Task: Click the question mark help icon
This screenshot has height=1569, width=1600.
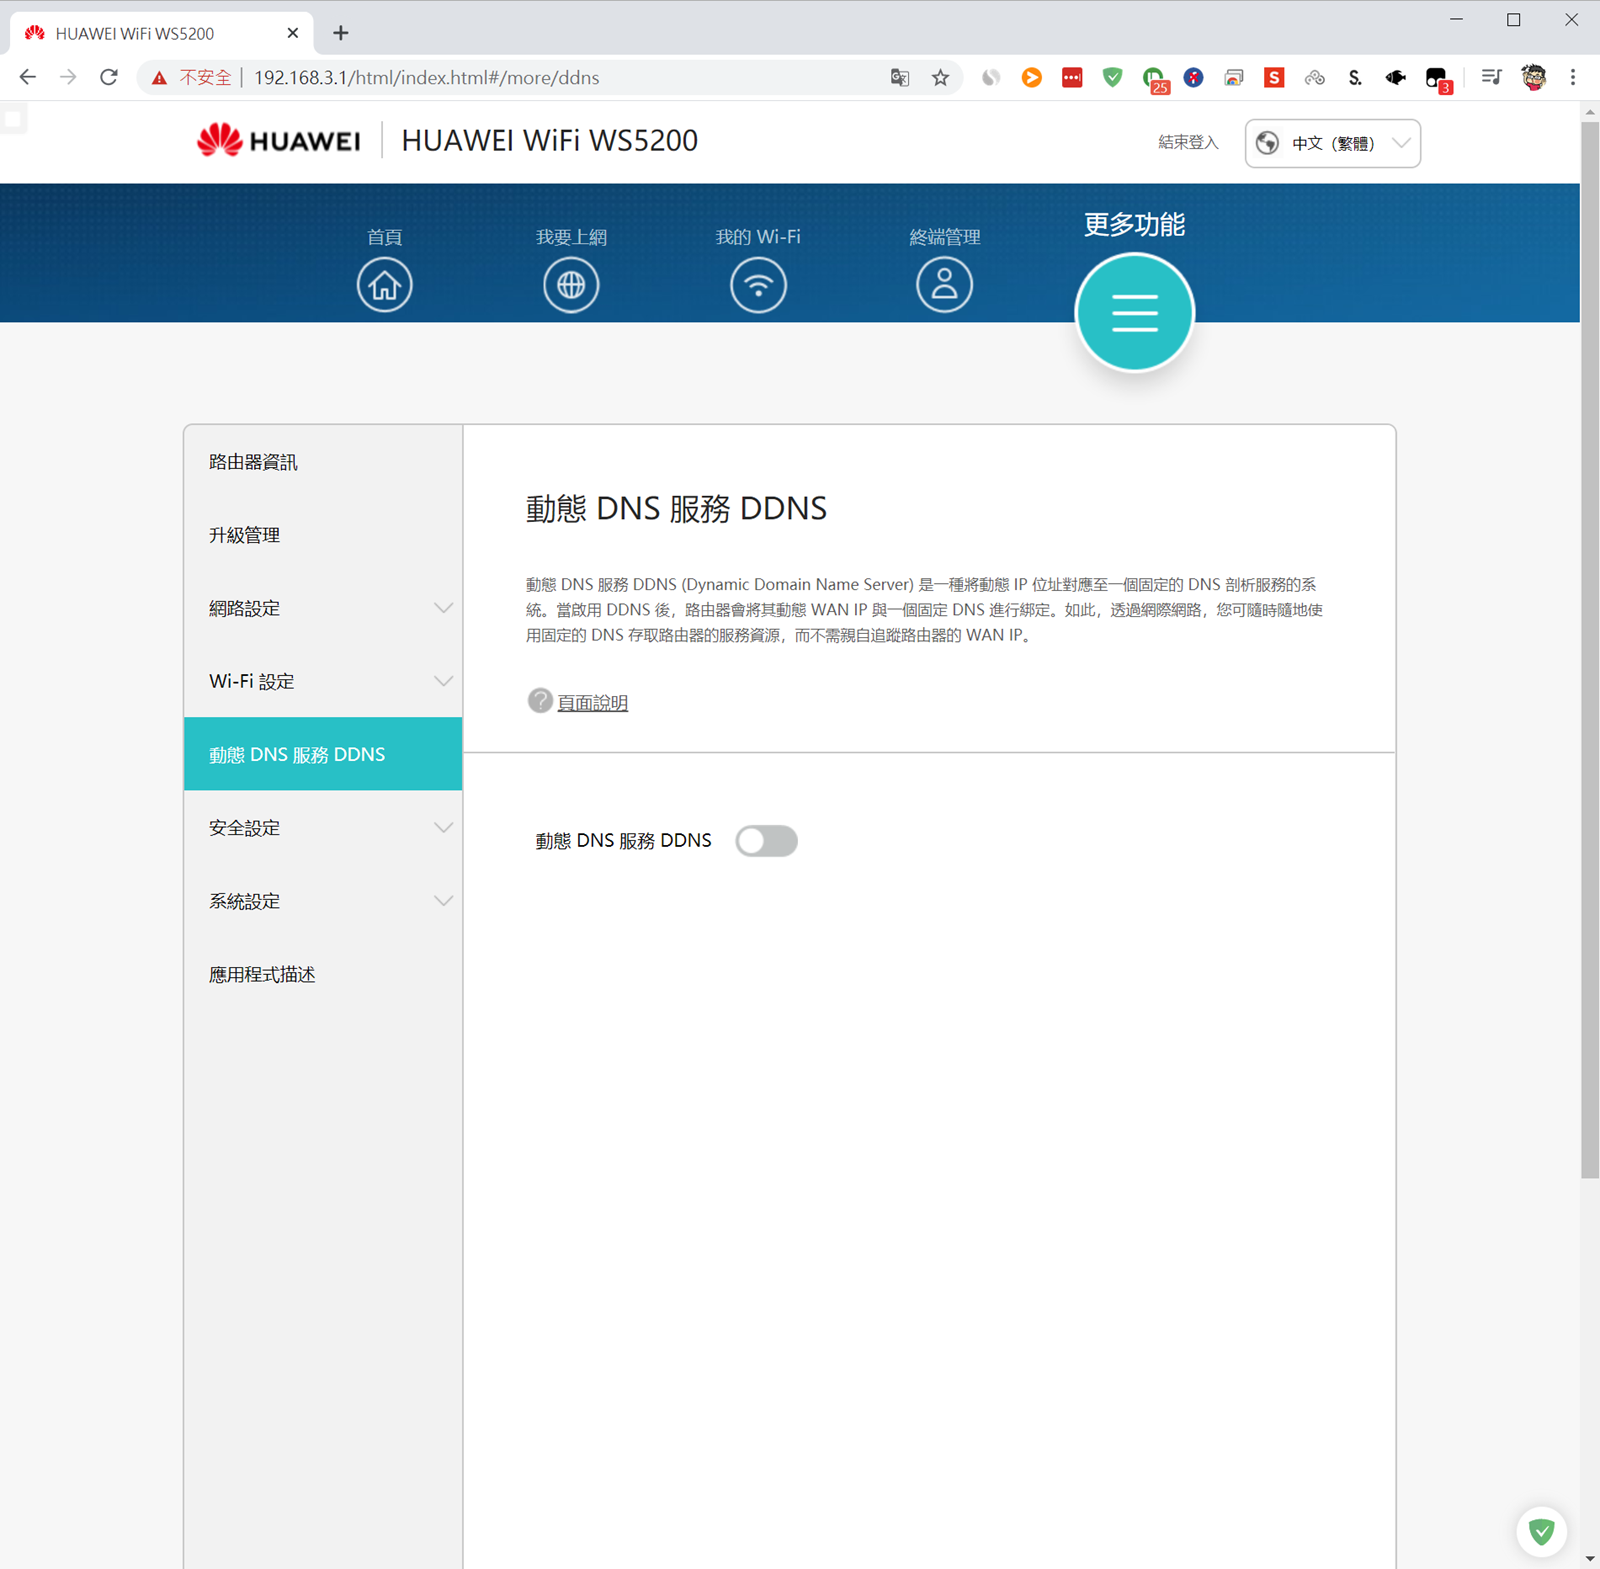Action: pos(540,701)
